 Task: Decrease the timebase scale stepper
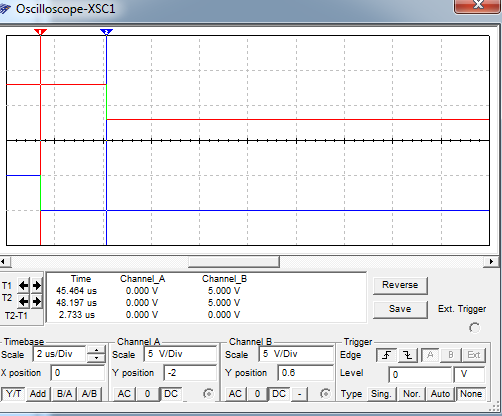(96, 358)
